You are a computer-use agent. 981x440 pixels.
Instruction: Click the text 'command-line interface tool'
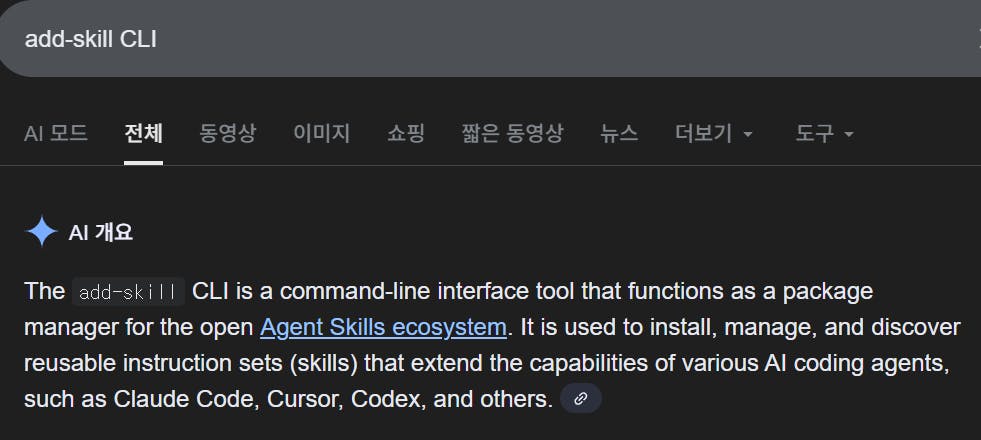click(x=427, y=291)
